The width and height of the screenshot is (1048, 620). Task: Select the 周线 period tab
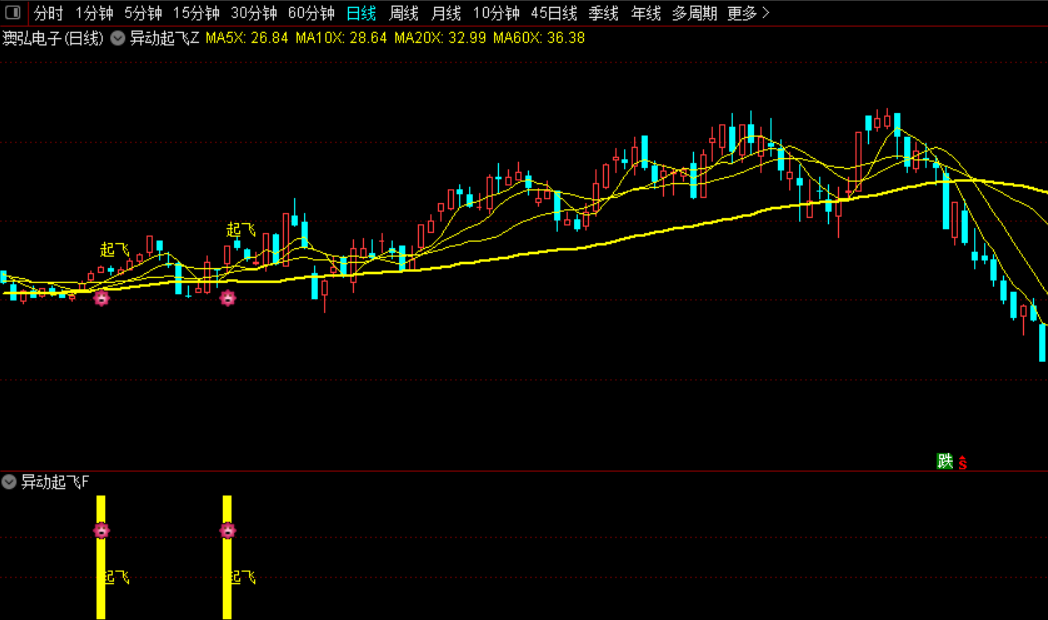click(x=404, y=13)
